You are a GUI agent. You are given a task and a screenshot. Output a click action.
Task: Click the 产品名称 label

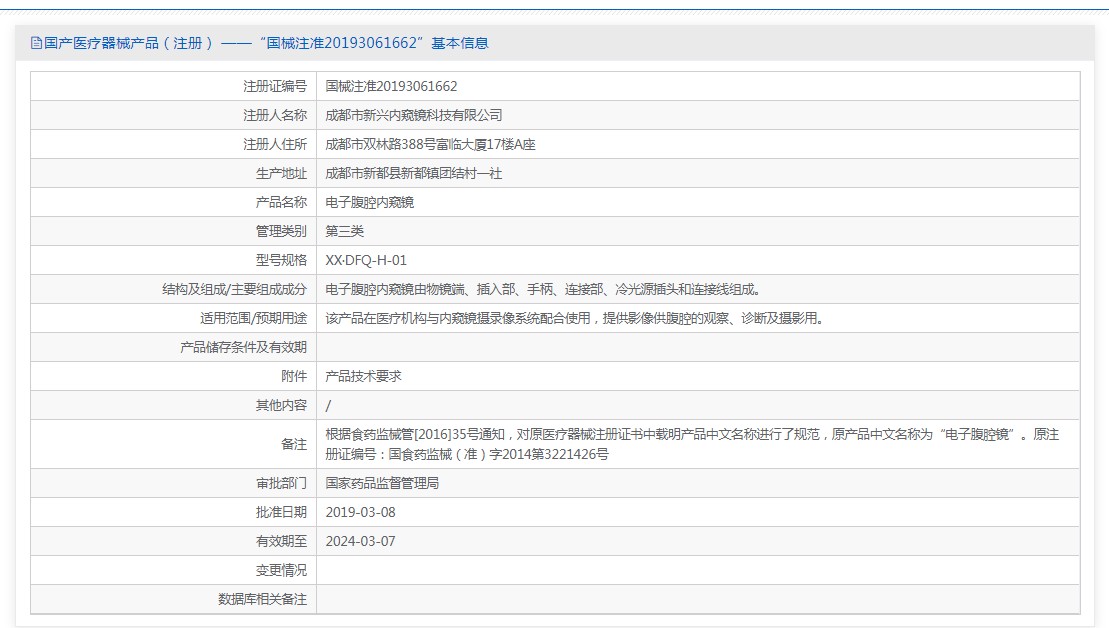point(281,202)
